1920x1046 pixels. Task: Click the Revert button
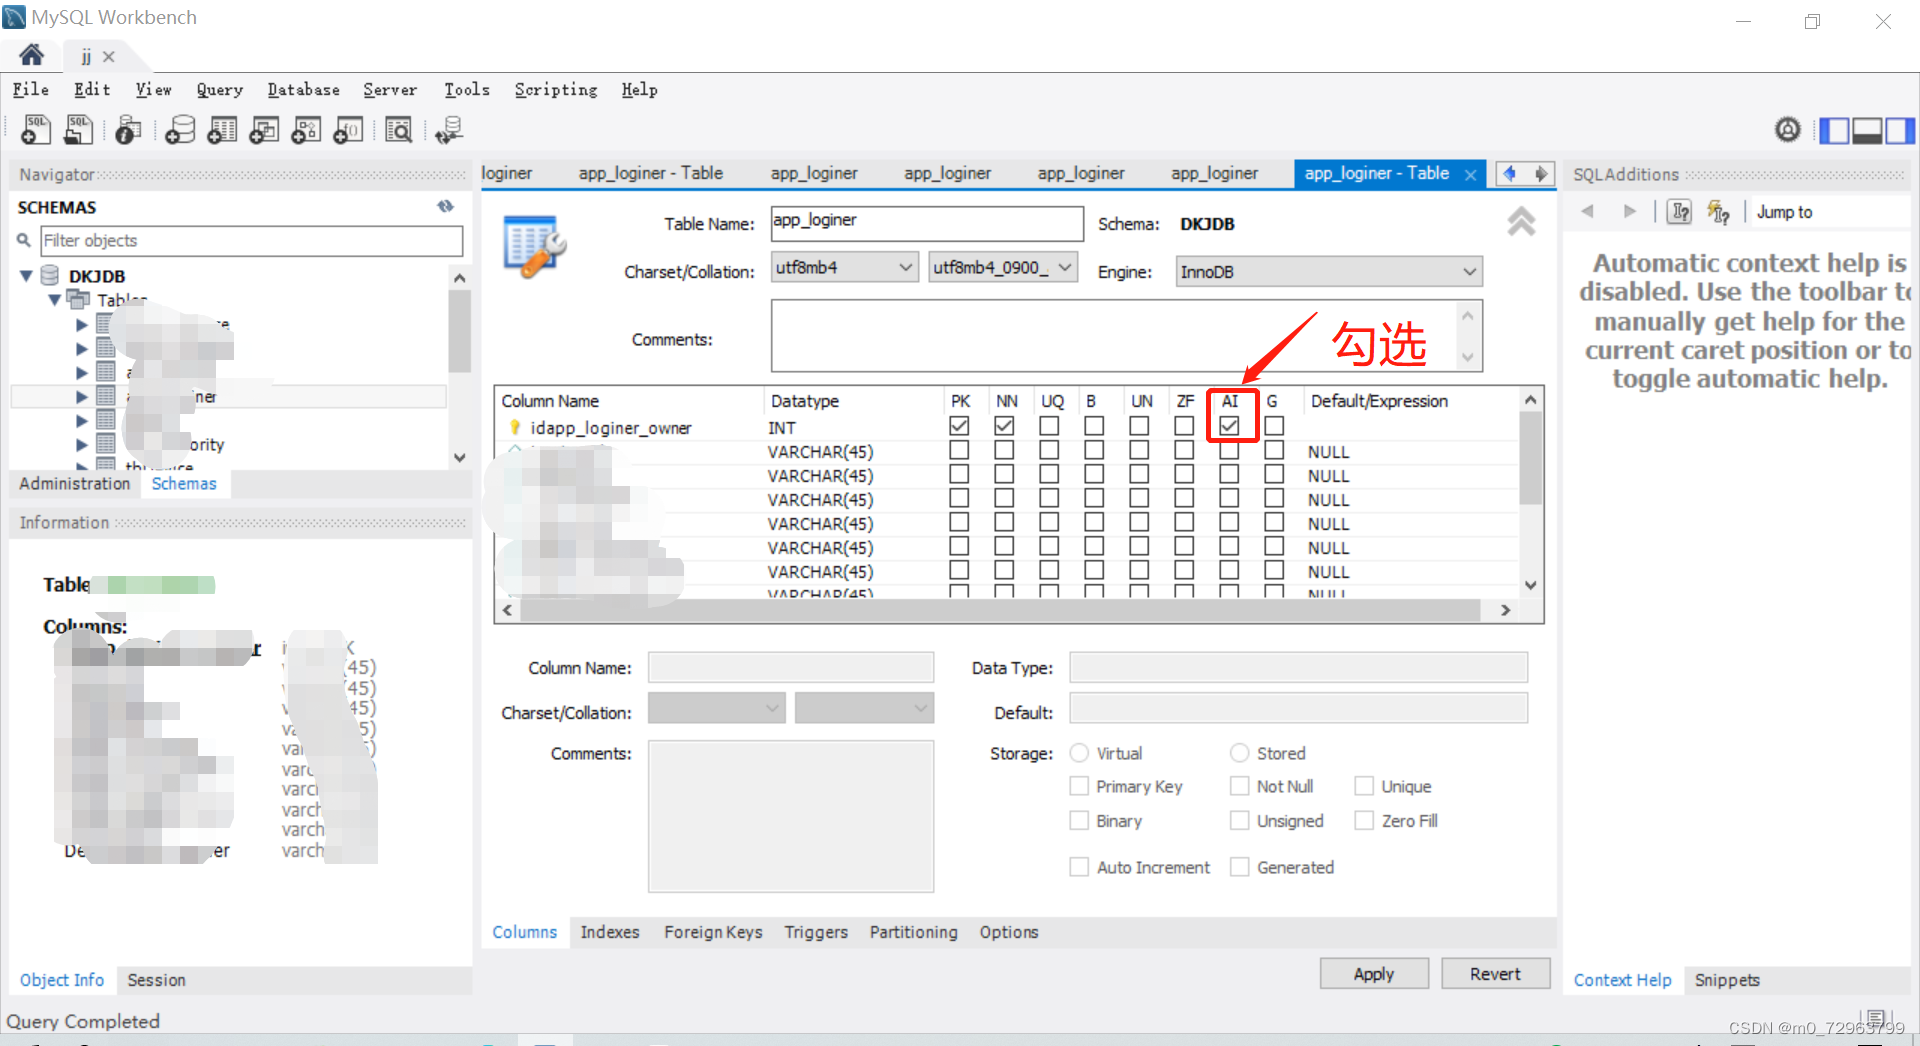(1495, 973)
